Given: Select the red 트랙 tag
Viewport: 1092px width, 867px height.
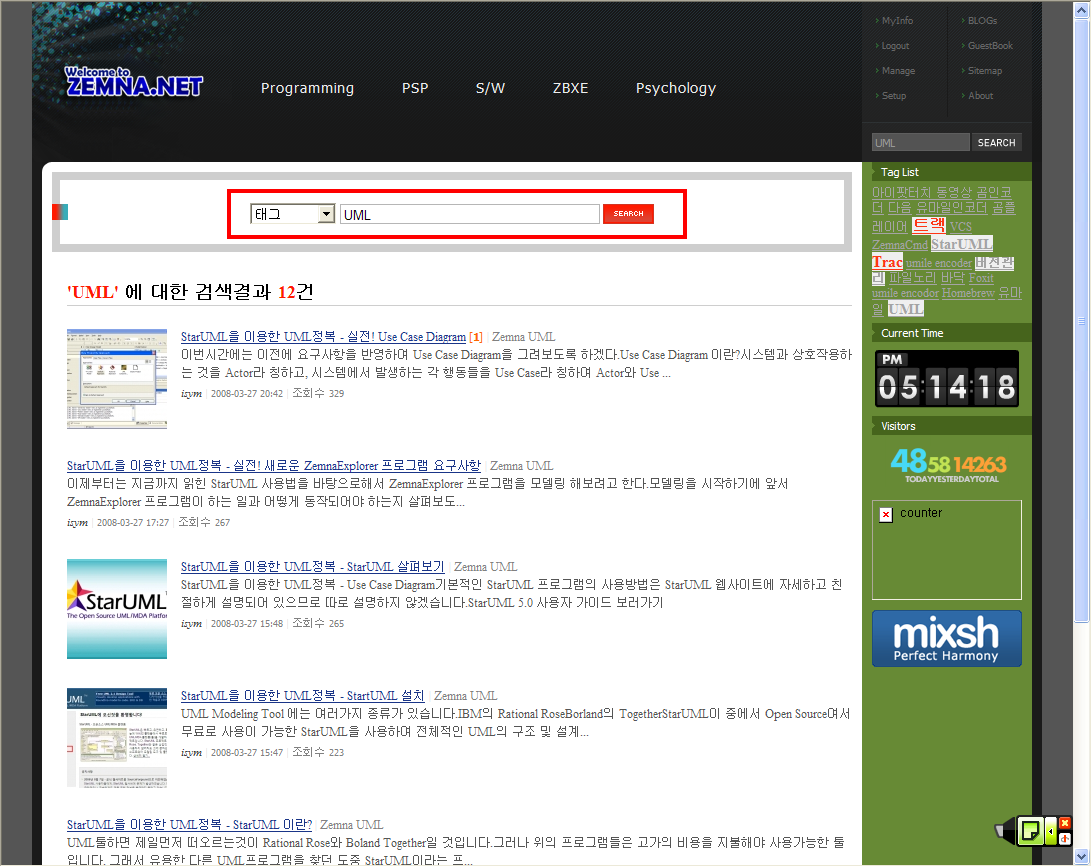Looking at the screenshot, I should pos(929,225).
